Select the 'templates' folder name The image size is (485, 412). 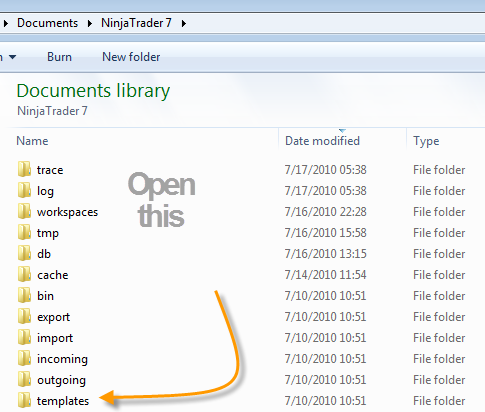pos(63,401)
